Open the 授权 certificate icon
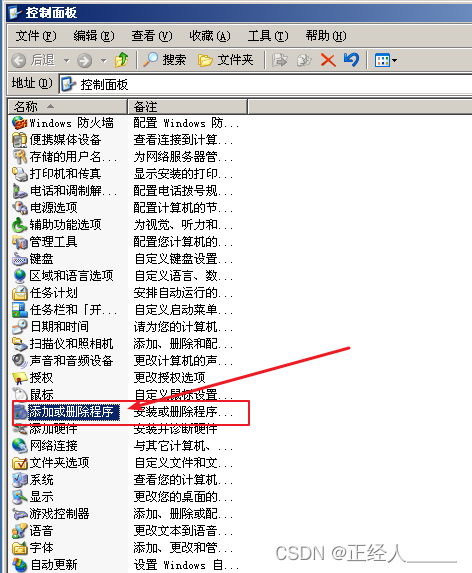The width and height of the screenshot is (472, 573). [20, 378]
